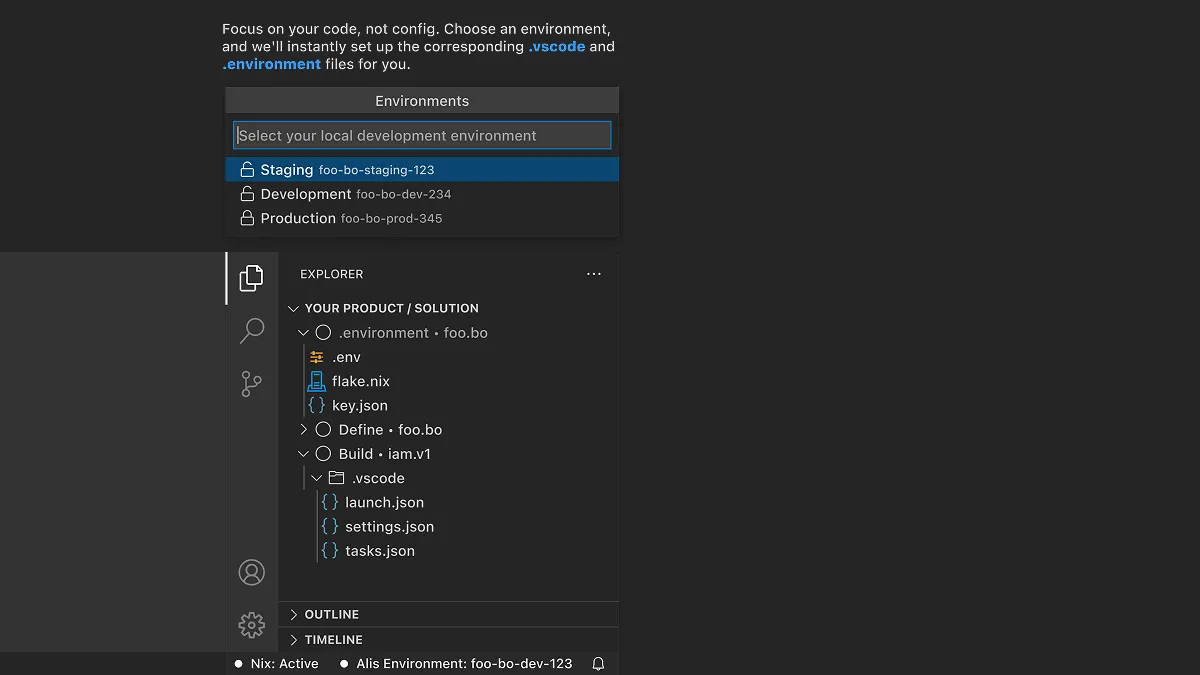
Task: Open the Explorer more actions menu
Action: [x=594, y=273]
